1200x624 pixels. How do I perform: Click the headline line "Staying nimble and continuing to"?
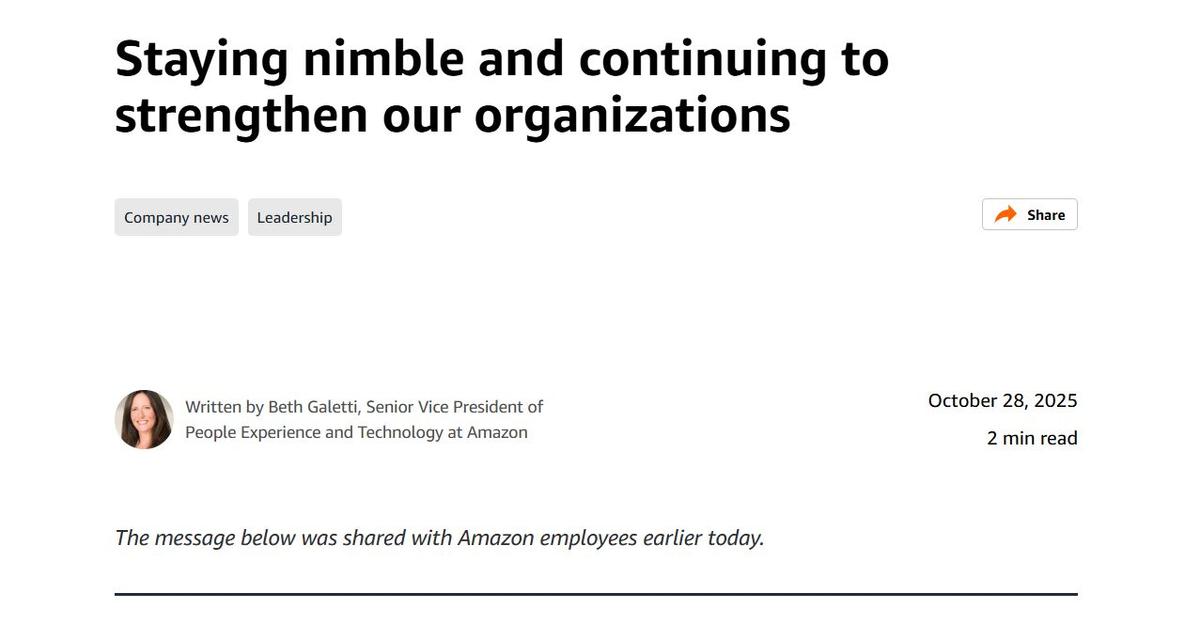coord(501,58)
